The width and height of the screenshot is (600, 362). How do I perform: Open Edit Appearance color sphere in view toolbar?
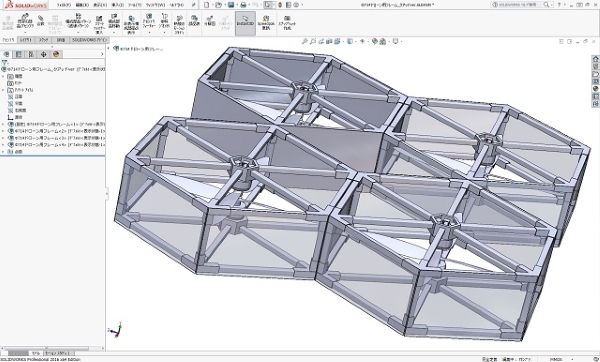(375, 41)
